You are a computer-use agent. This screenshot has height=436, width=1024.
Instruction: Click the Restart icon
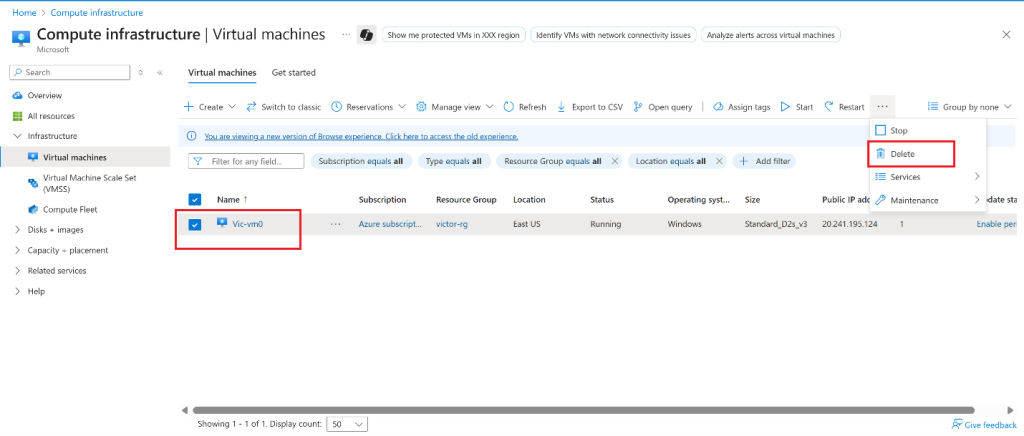click(829, 107)
